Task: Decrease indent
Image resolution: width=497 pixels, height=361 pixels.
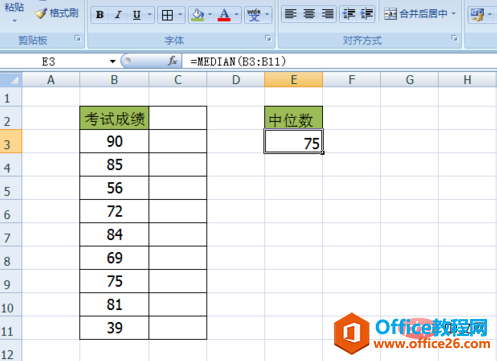Action: click(349, 14)
